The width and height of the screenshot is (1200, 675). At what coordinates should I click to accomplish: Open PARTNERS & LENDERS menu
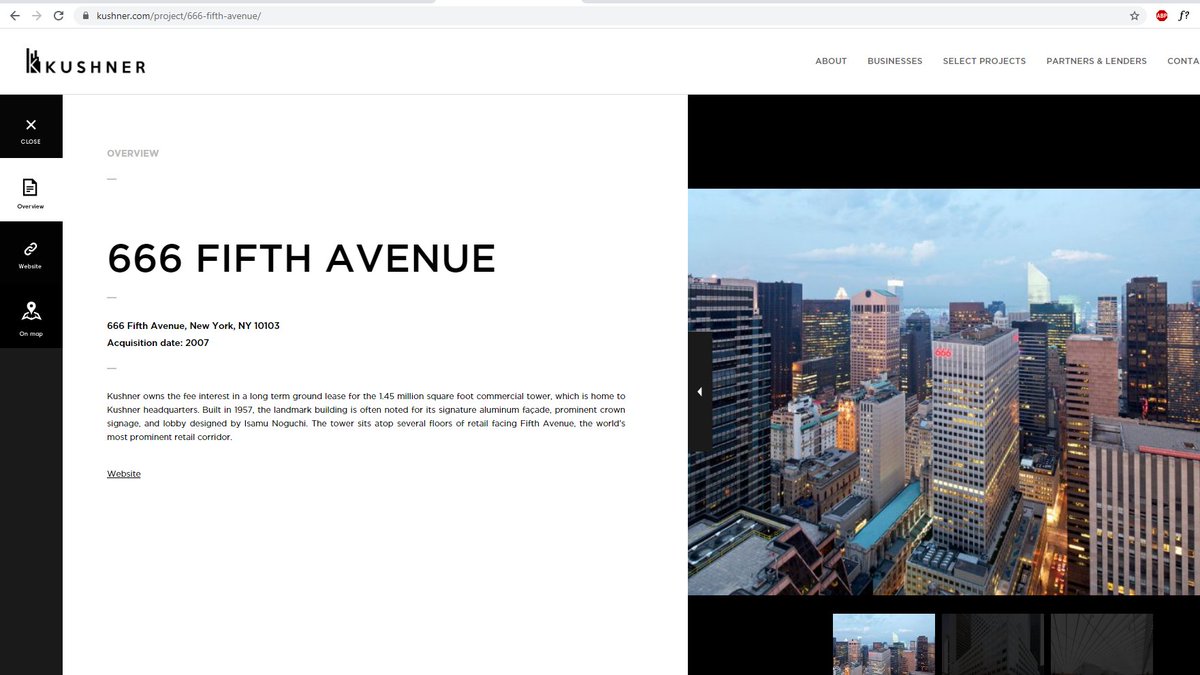point(1096,61)
